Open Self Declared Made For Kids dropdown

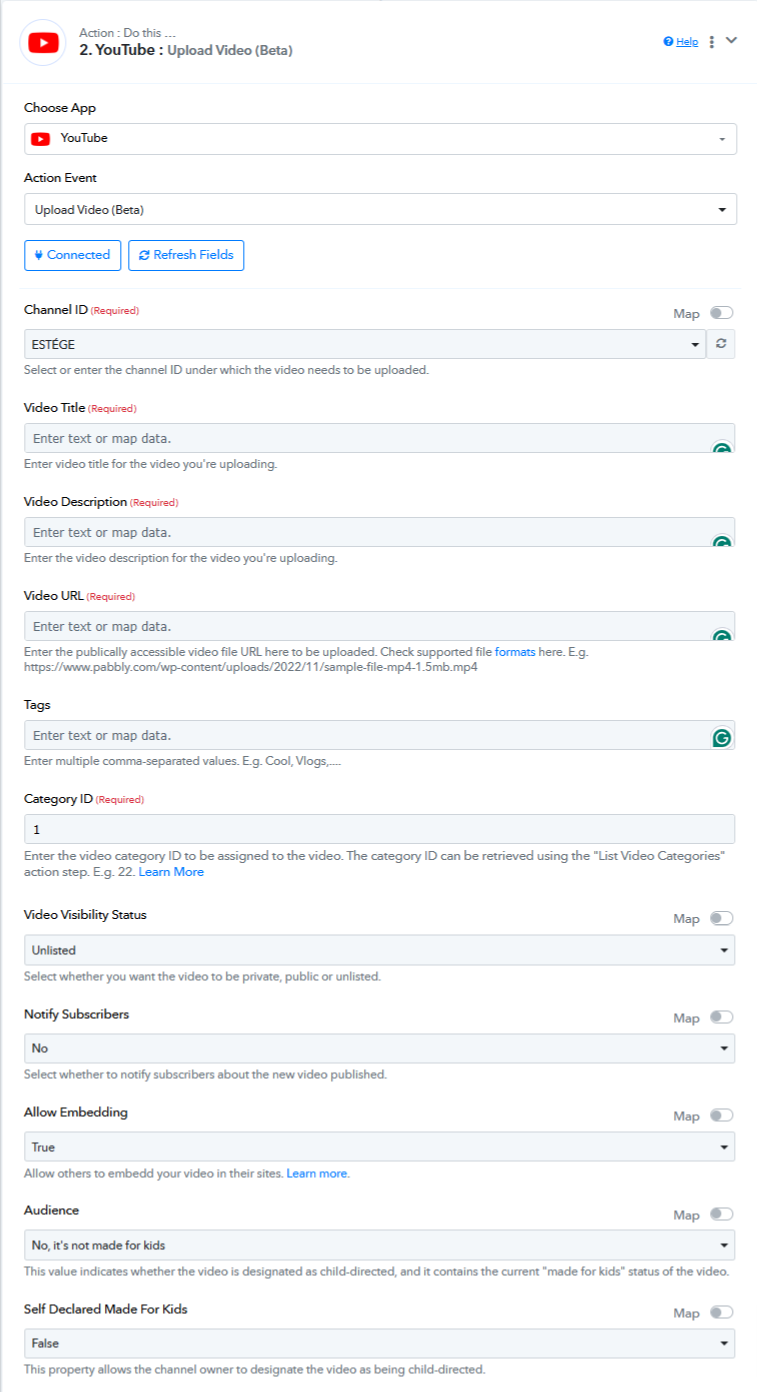(x=379, y=1343)
